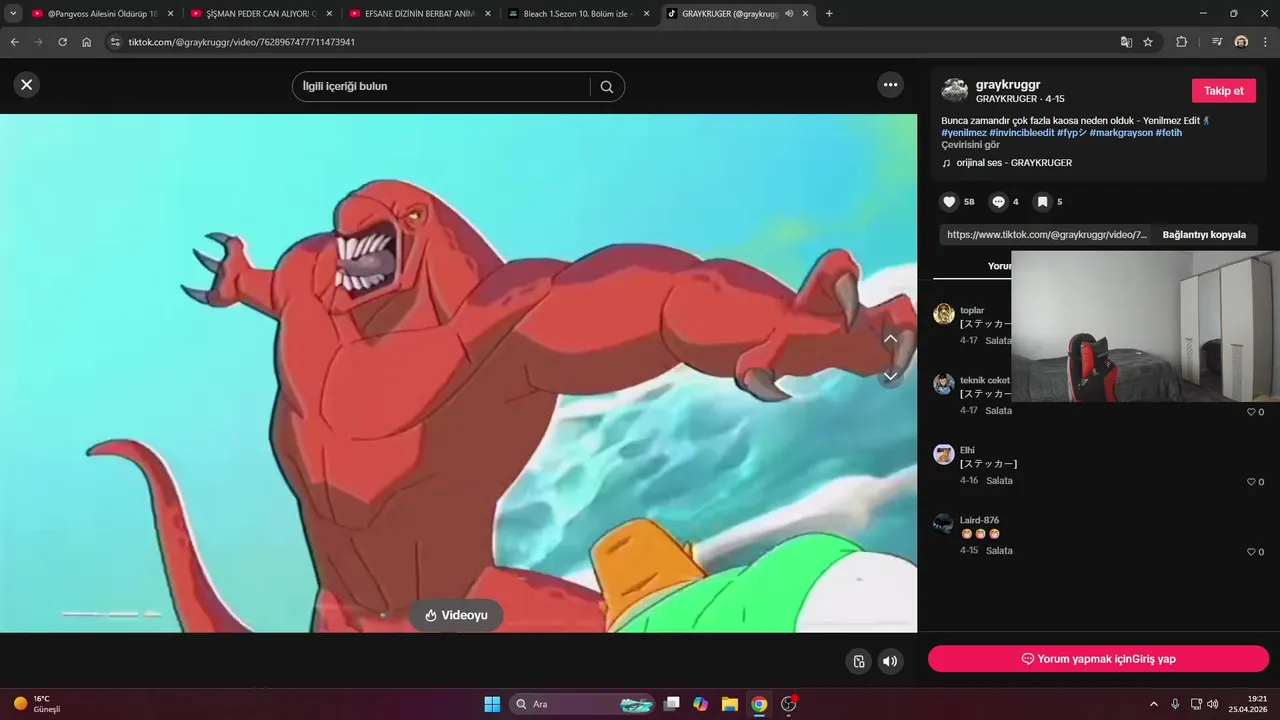Screen dimensions: 1280x720
Task: Open Chrome three-dot menu
Action: (1266, 42)
